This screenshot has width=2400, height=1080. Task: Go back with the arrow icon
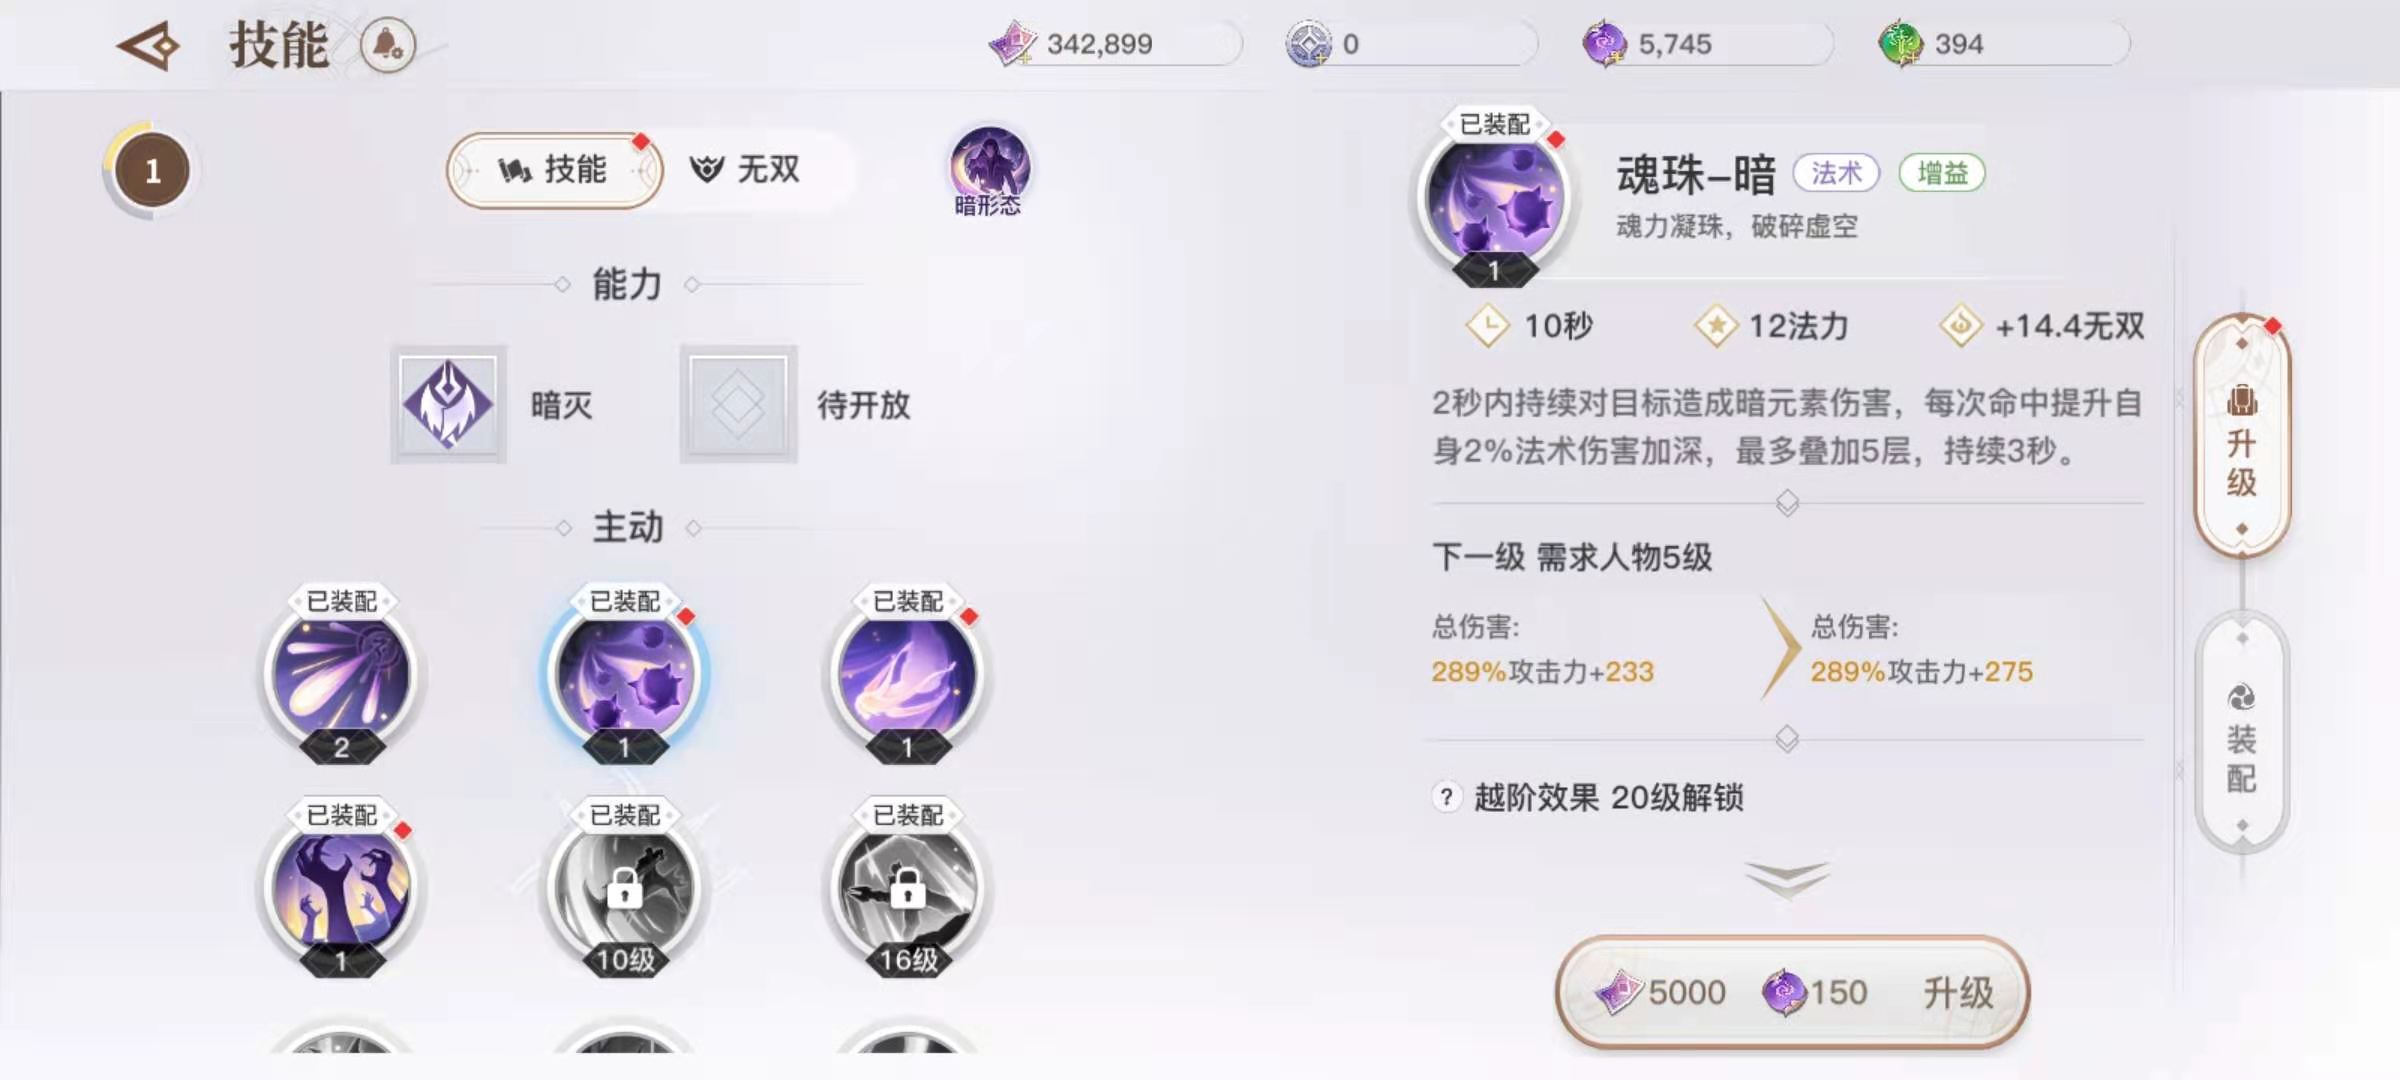click(x=148, y=46)
